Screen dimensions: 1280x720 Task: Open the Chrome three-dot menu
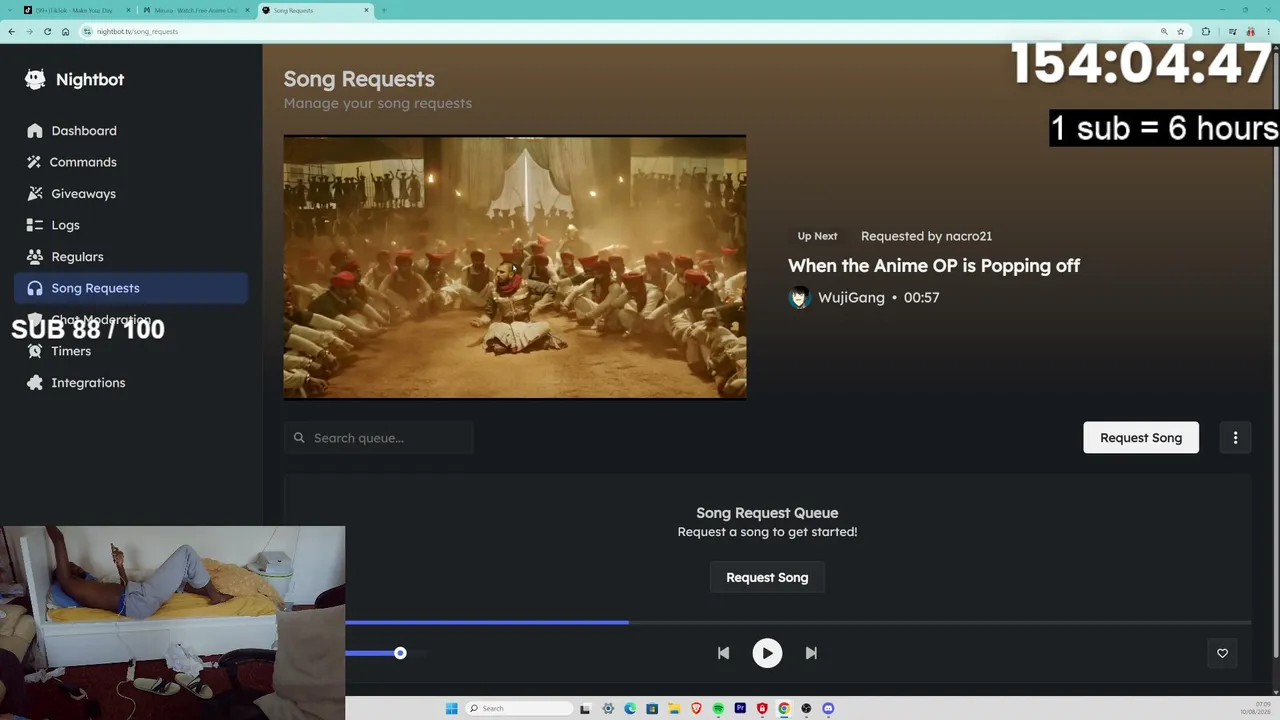coord(1269,31)
